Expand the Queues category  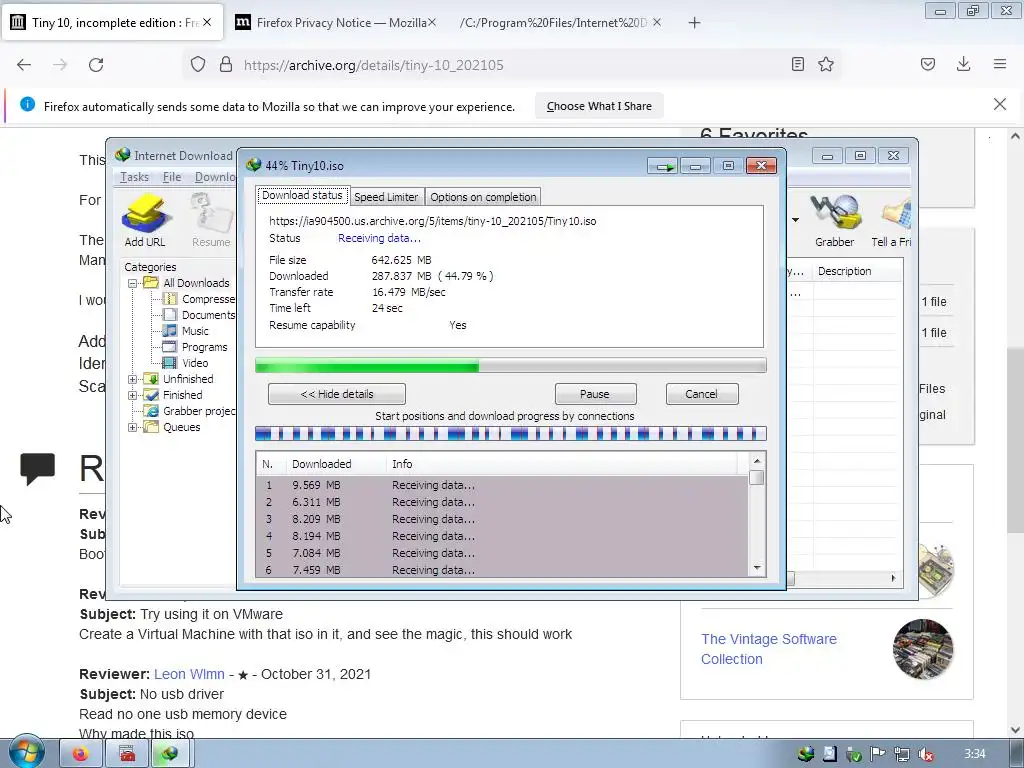133,428
